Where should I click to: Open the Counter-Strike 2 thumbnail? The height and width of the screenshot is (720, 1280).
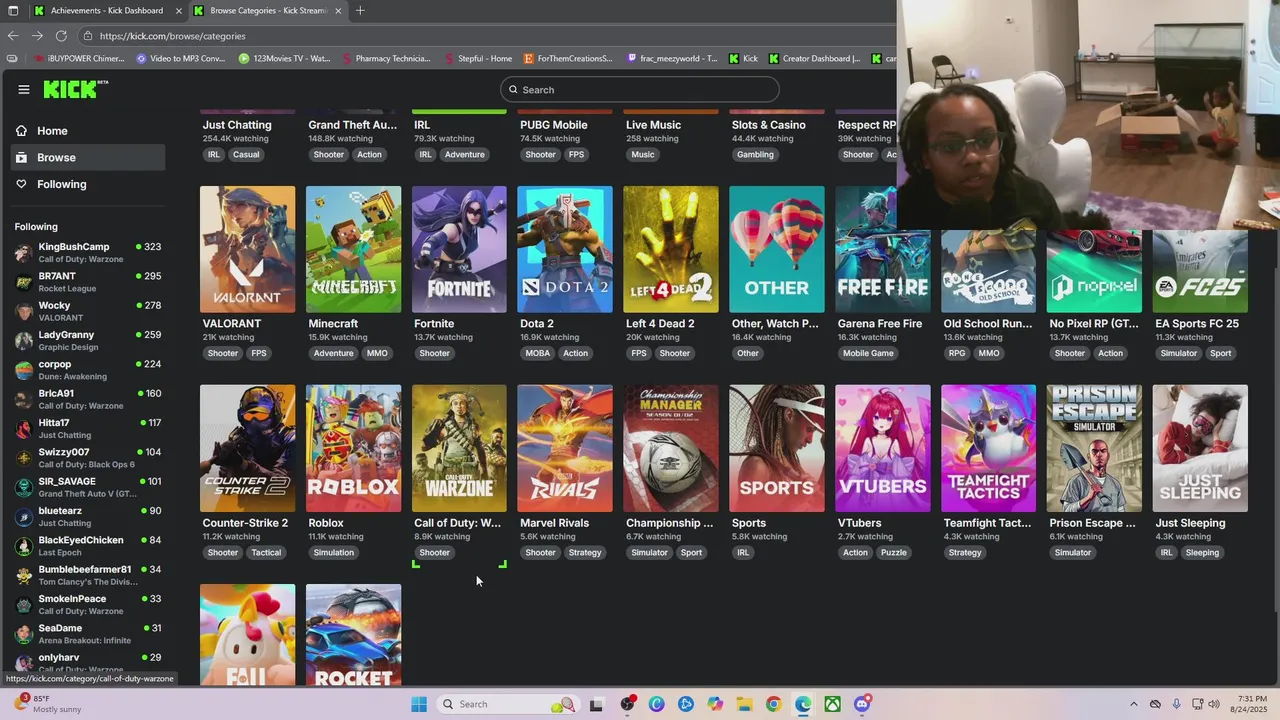point(247,448)
